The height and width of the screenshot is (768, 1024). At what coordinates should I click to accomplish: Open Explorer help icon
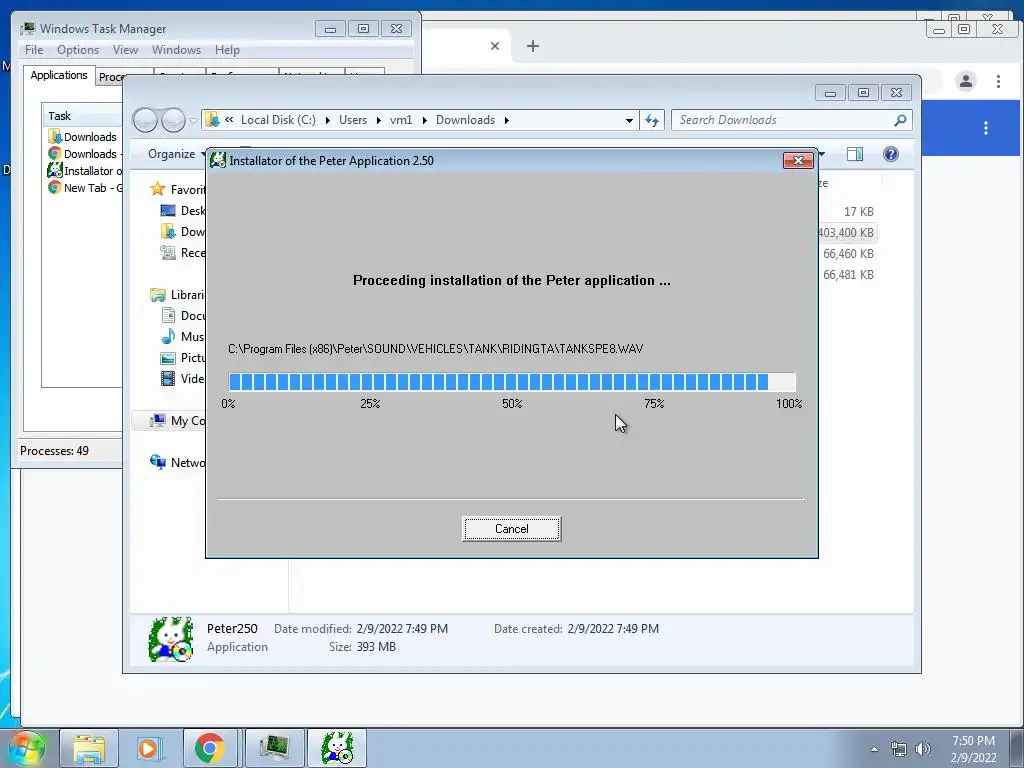891,154
